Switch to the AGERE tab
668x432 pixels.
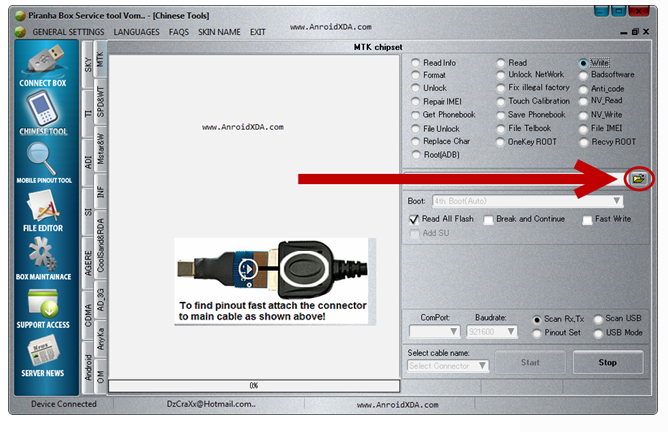point(88,263)
